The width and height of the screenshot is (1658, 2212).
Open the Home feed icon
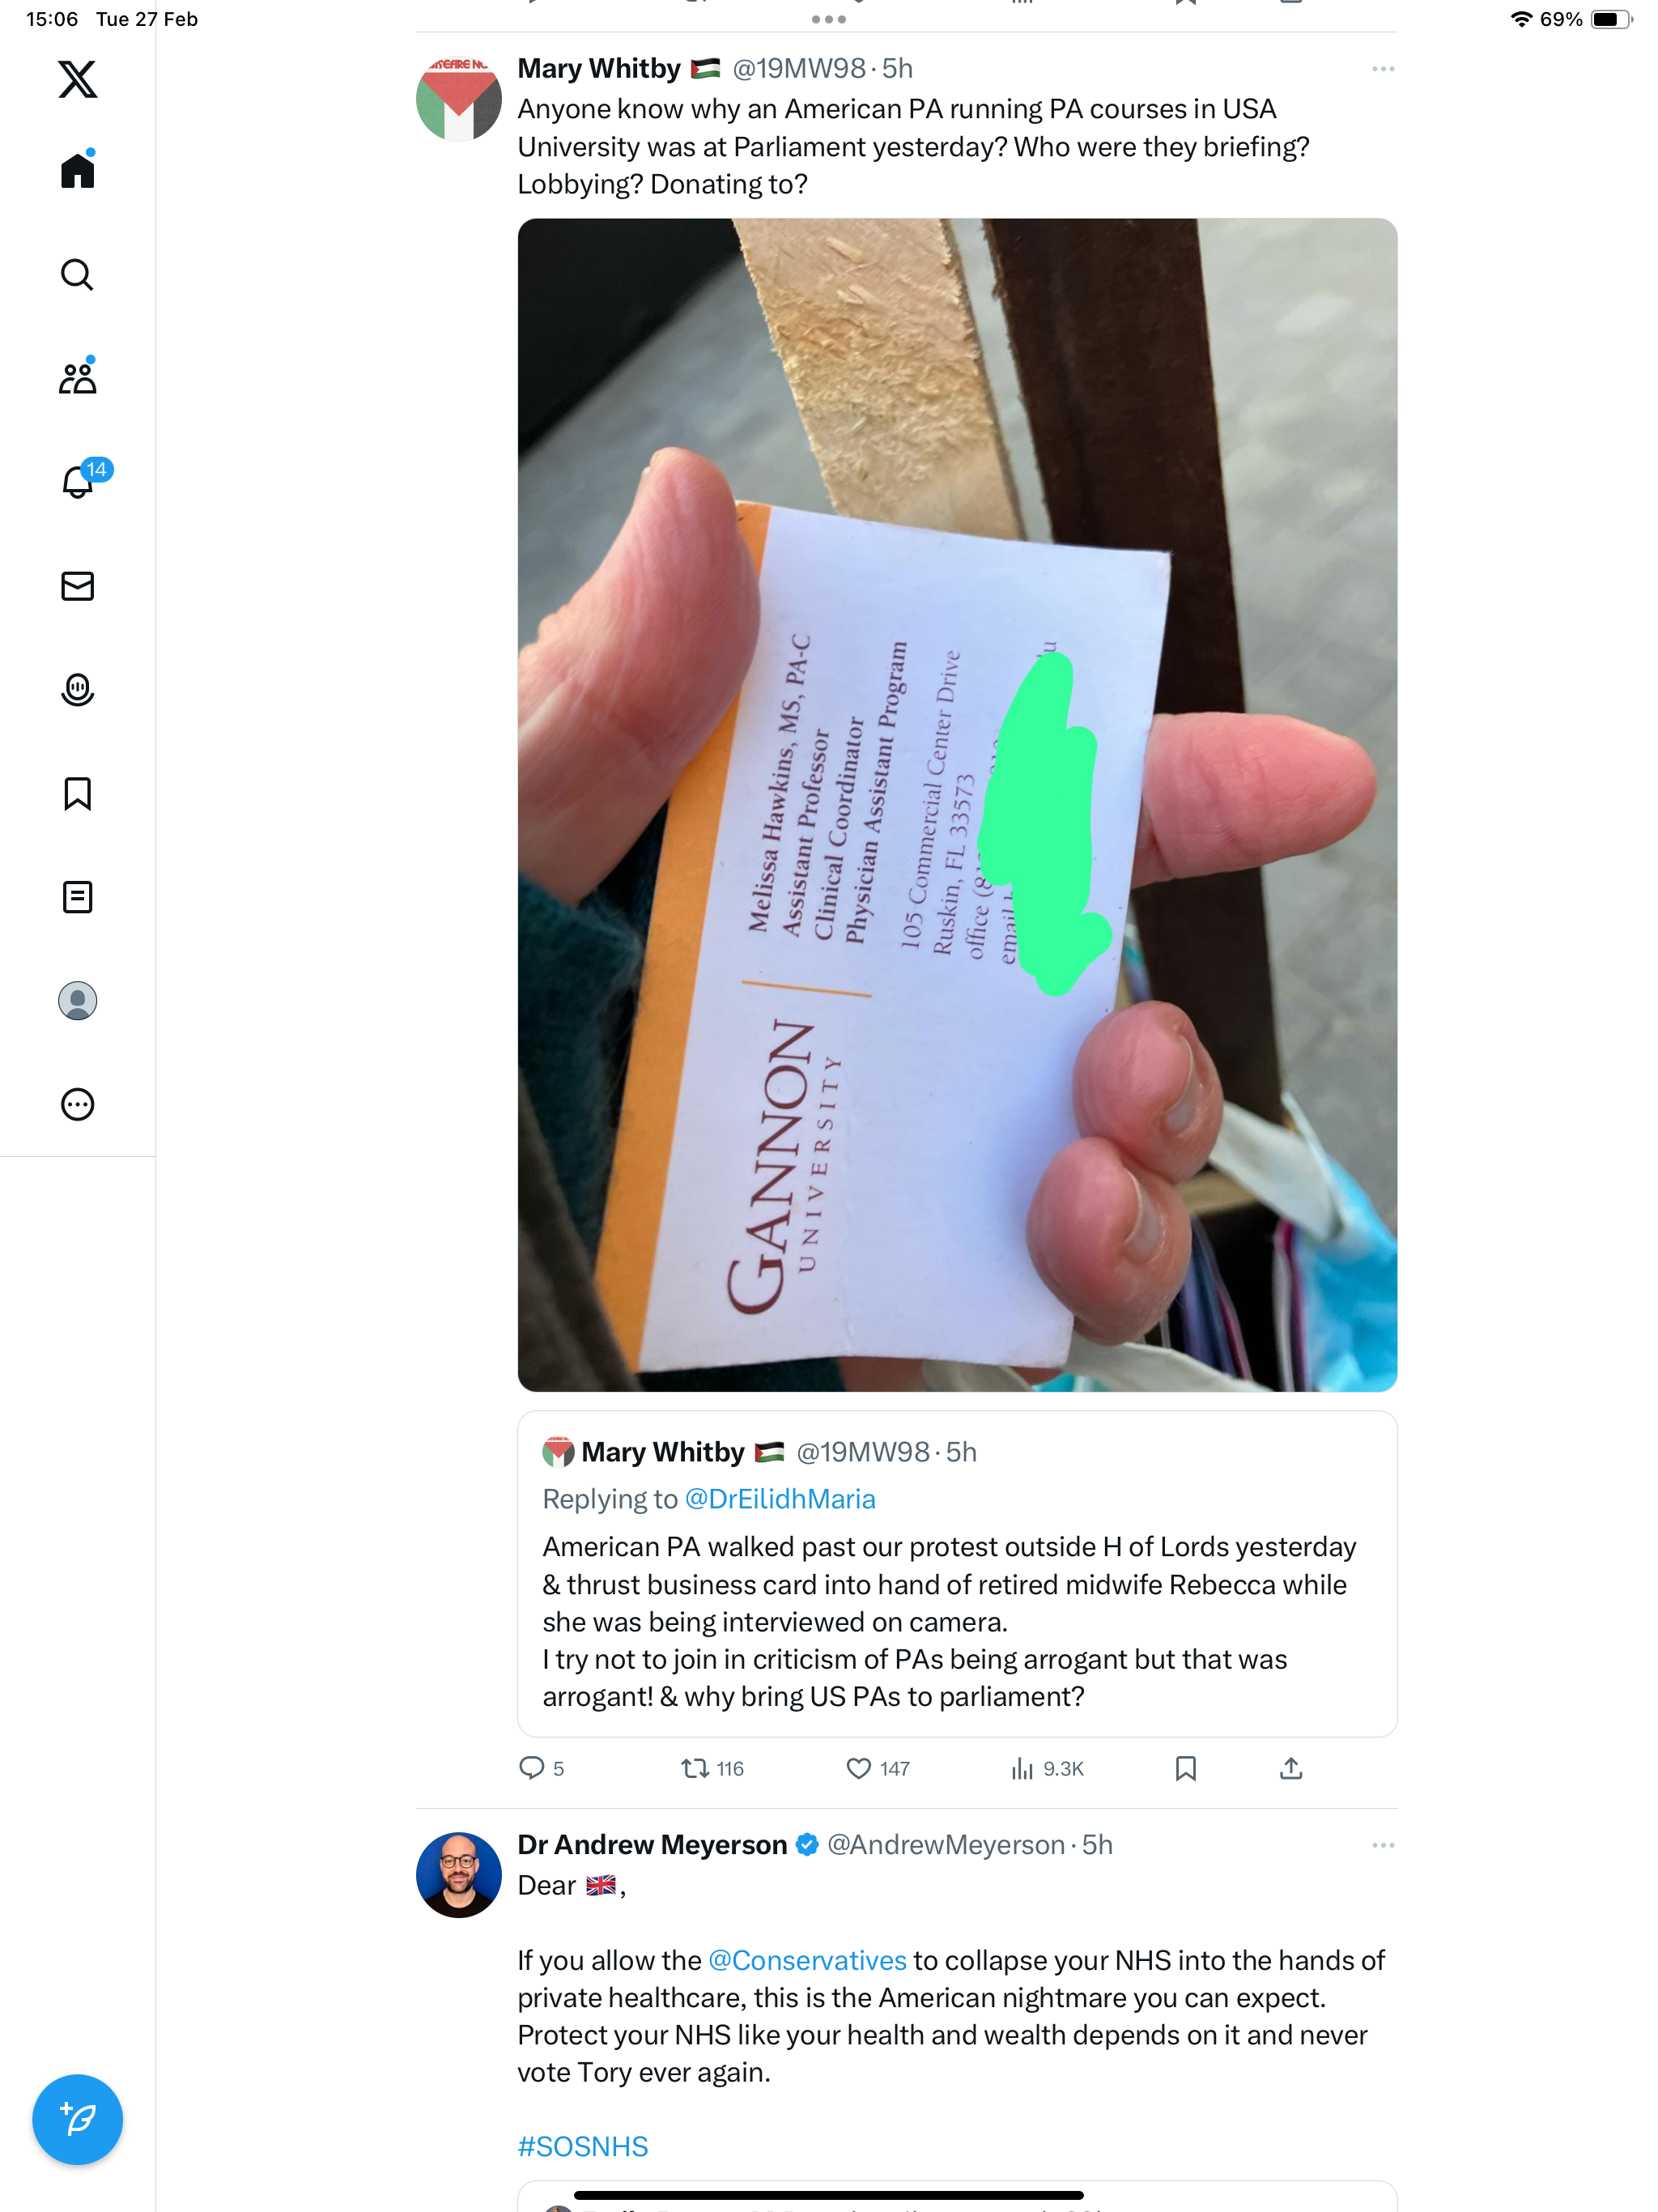pyautogui.click(x=77, y=169)
